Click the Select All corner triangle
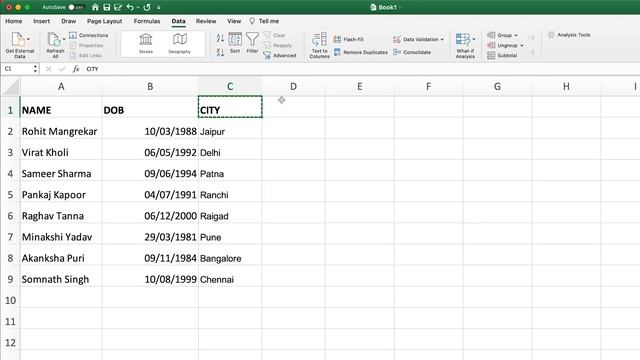Screen dimensions: 640x360 11,87
